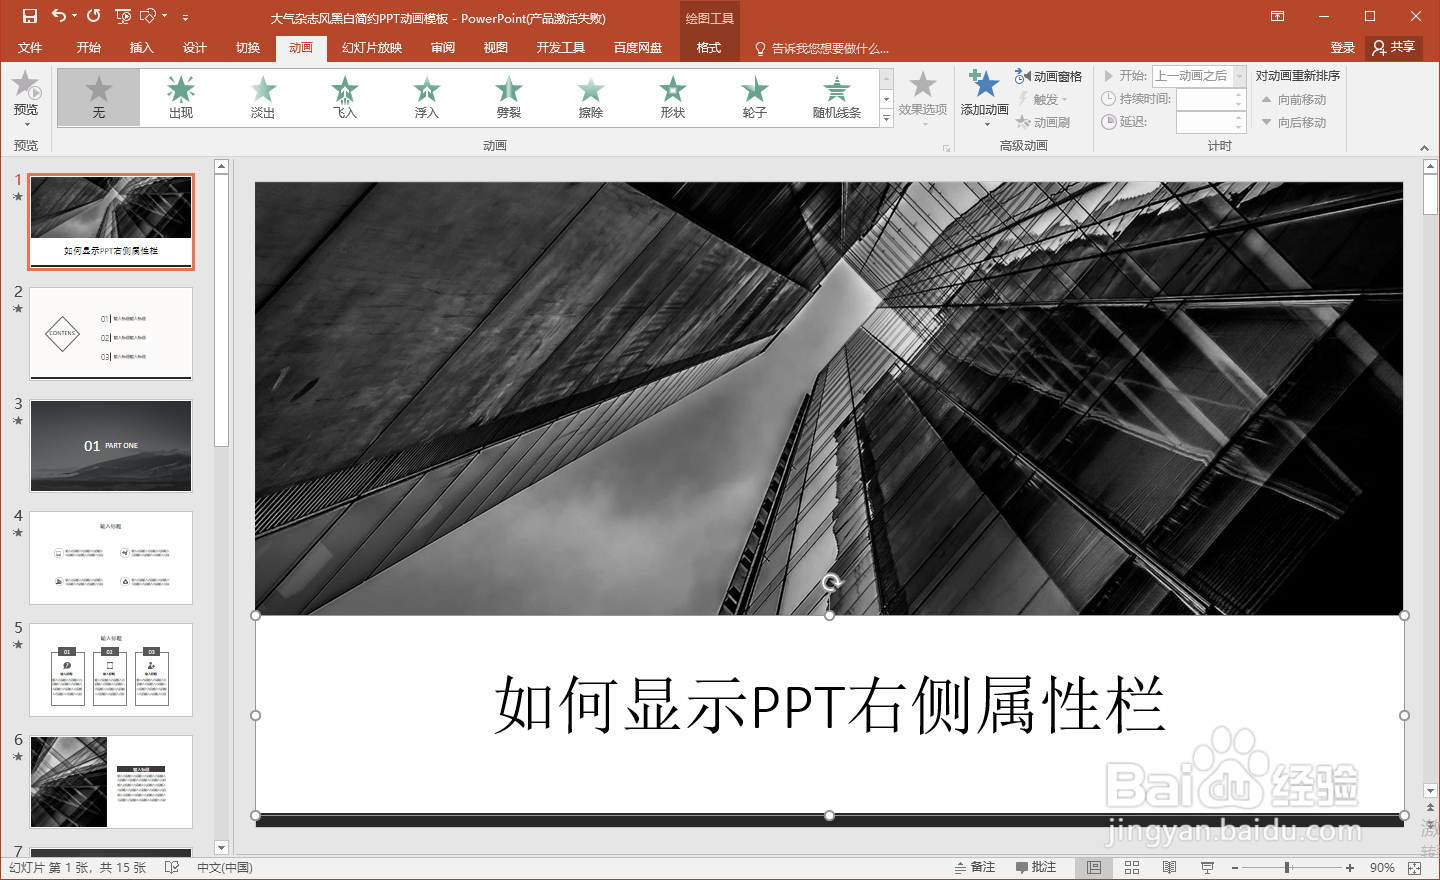Click Move Earlier (向前移动) for animation order

(x=1294, y=99)
